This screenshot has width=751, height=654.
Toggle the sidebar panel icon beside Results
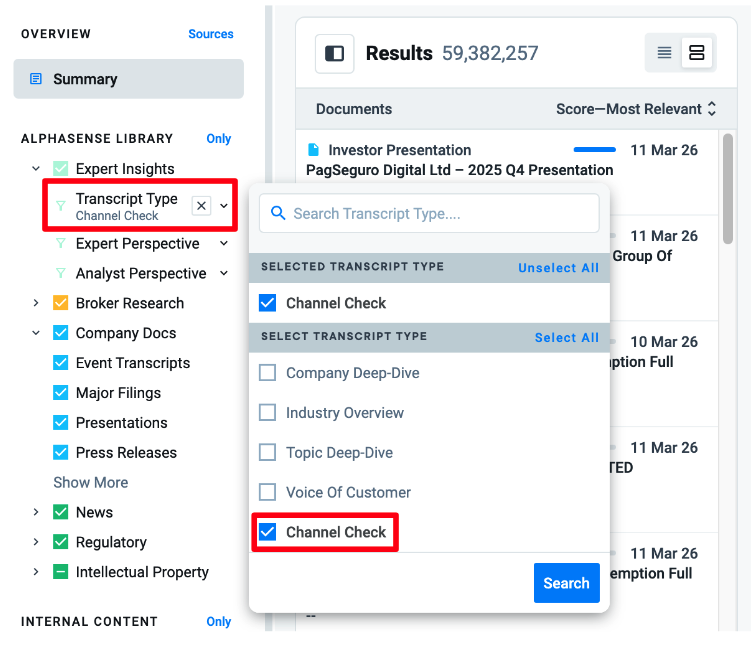click(x=334, y=54)
